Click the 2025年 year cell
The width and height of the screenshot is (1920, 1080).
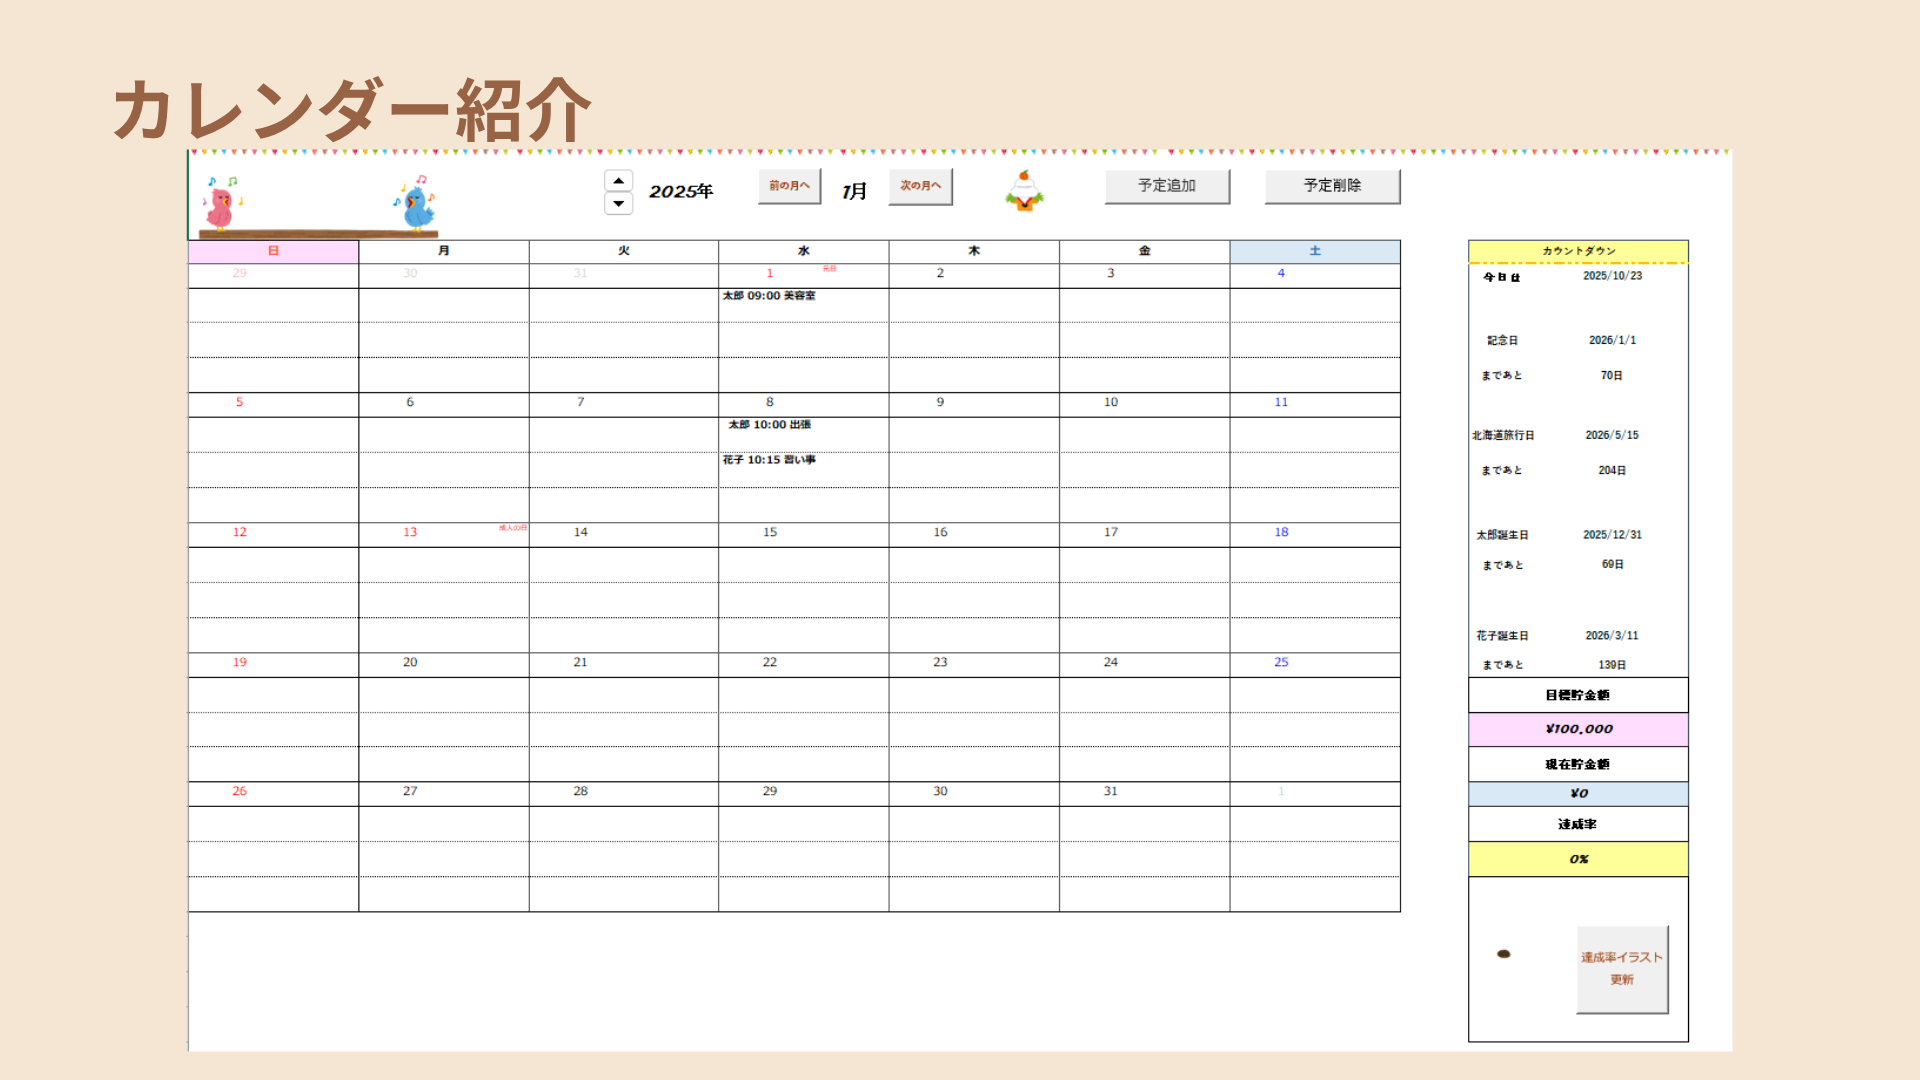[681, 191]
